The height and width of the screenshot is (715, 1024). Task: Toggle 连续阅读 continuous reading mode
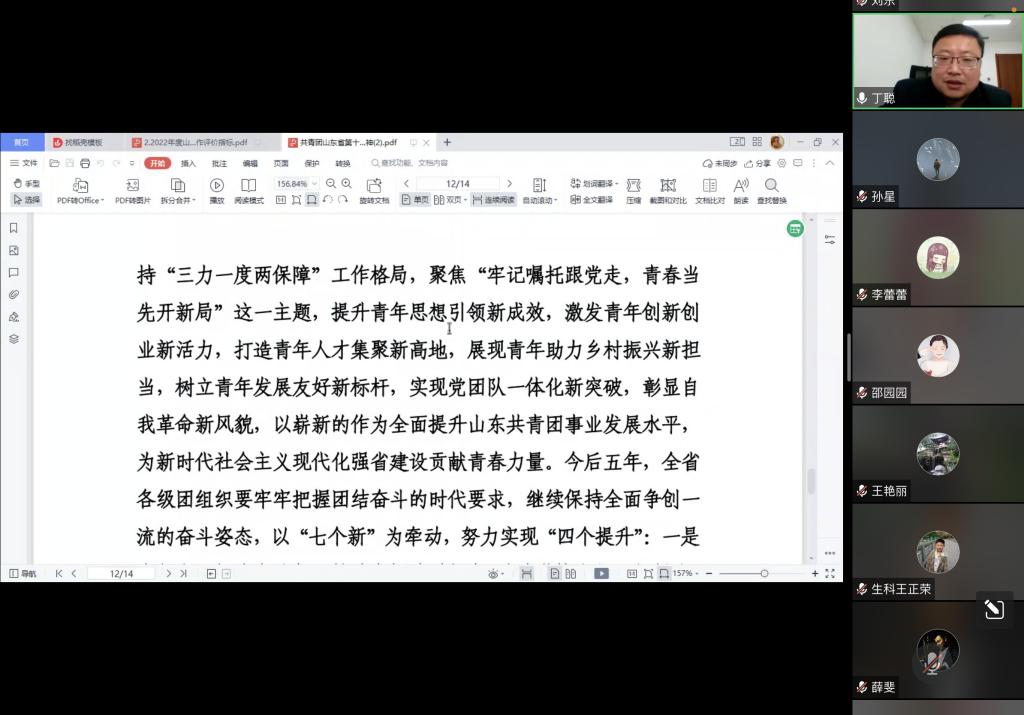(494, 200)
